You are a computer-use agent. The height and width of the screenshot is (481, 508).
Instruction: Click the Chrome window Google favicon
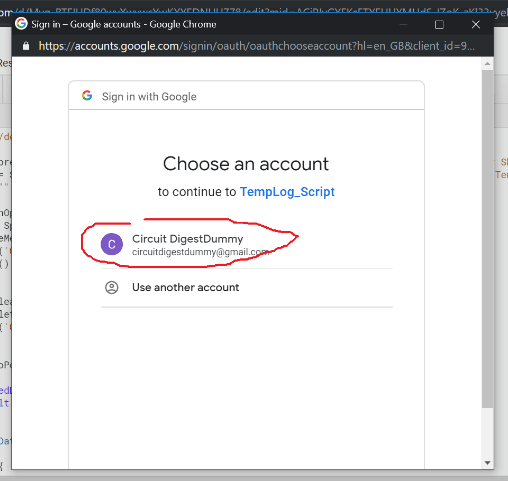click(21, 24)
